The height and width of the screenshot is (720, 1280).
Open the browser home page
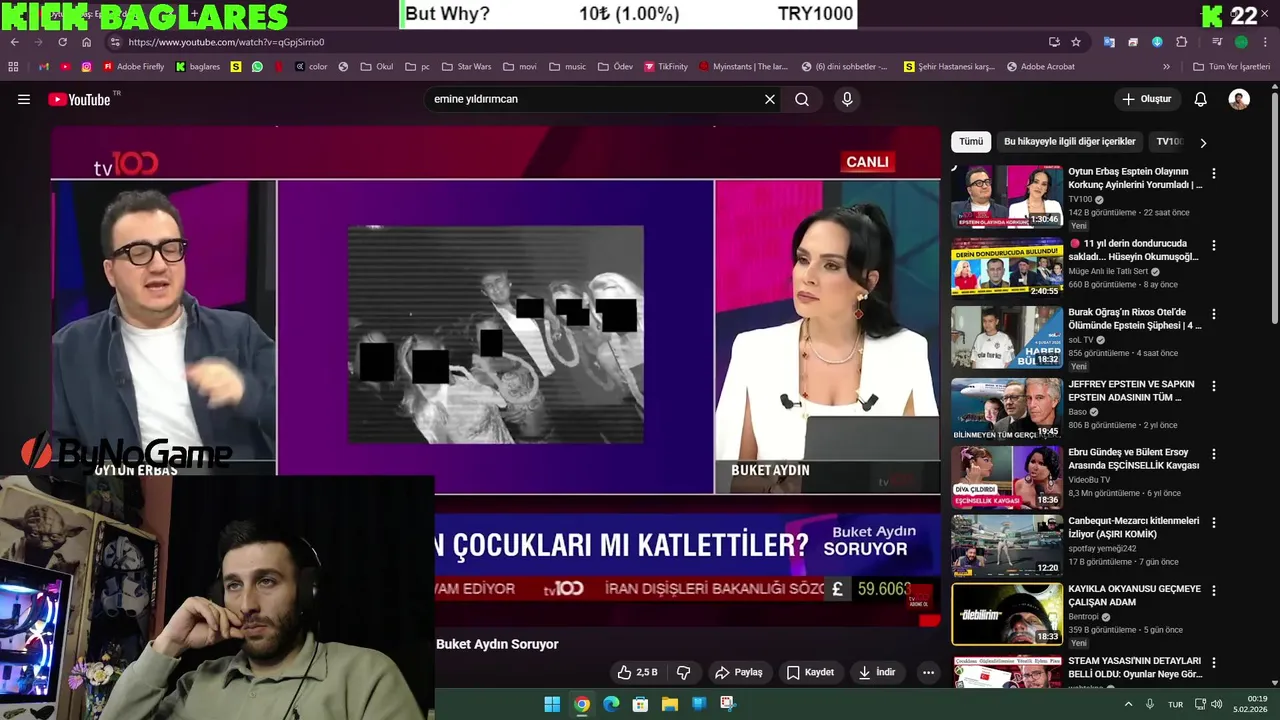[x=86, y=42]
